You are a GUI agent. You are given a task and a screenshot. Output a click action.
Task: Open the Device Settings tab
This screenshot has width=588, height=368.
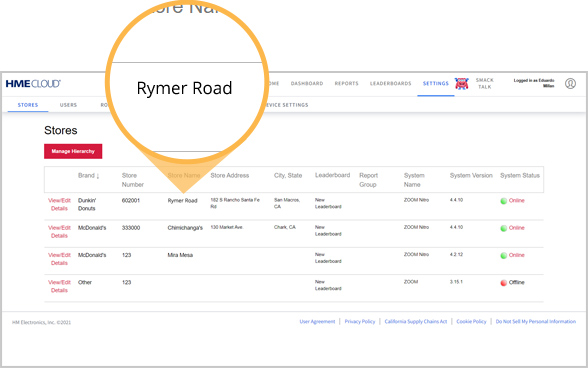(287, 105)
